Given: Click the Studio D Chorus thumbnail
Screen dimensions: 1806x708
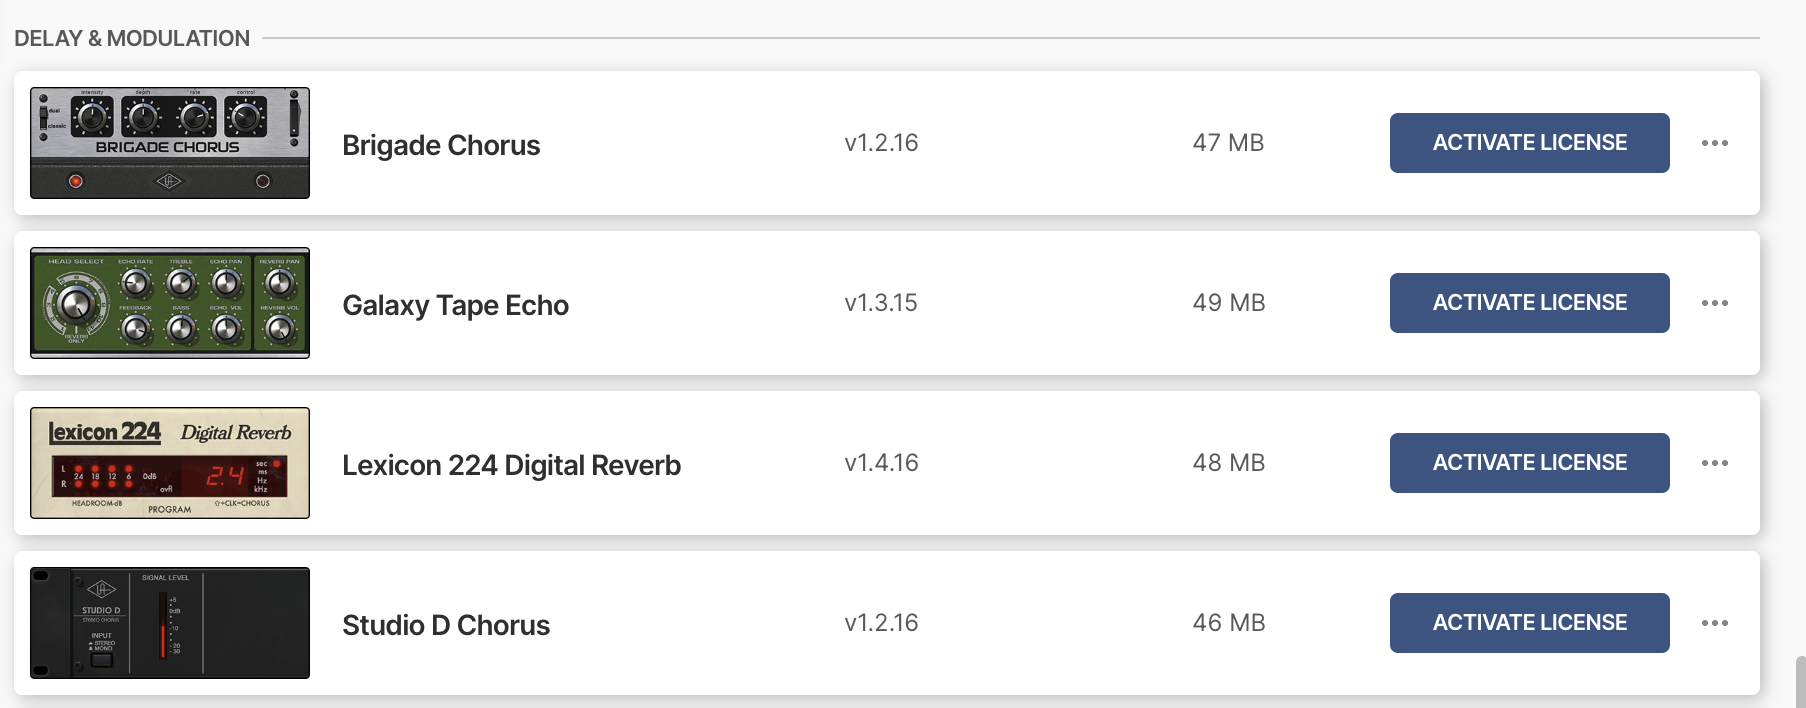Looking at the screenshot, I should pyautogui.click(x=170, y=623).
